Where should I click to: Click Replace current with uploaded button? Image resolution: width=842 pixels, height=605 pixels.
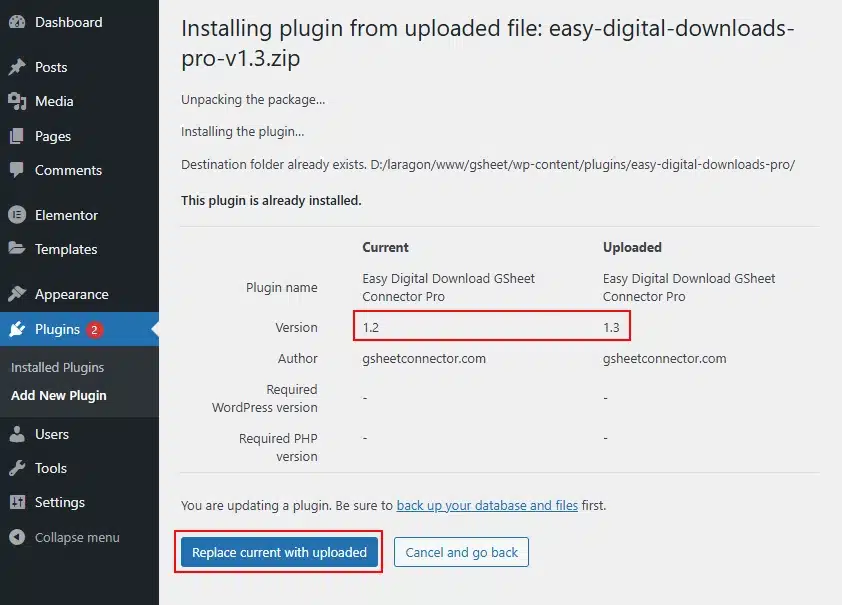point(279,552)
